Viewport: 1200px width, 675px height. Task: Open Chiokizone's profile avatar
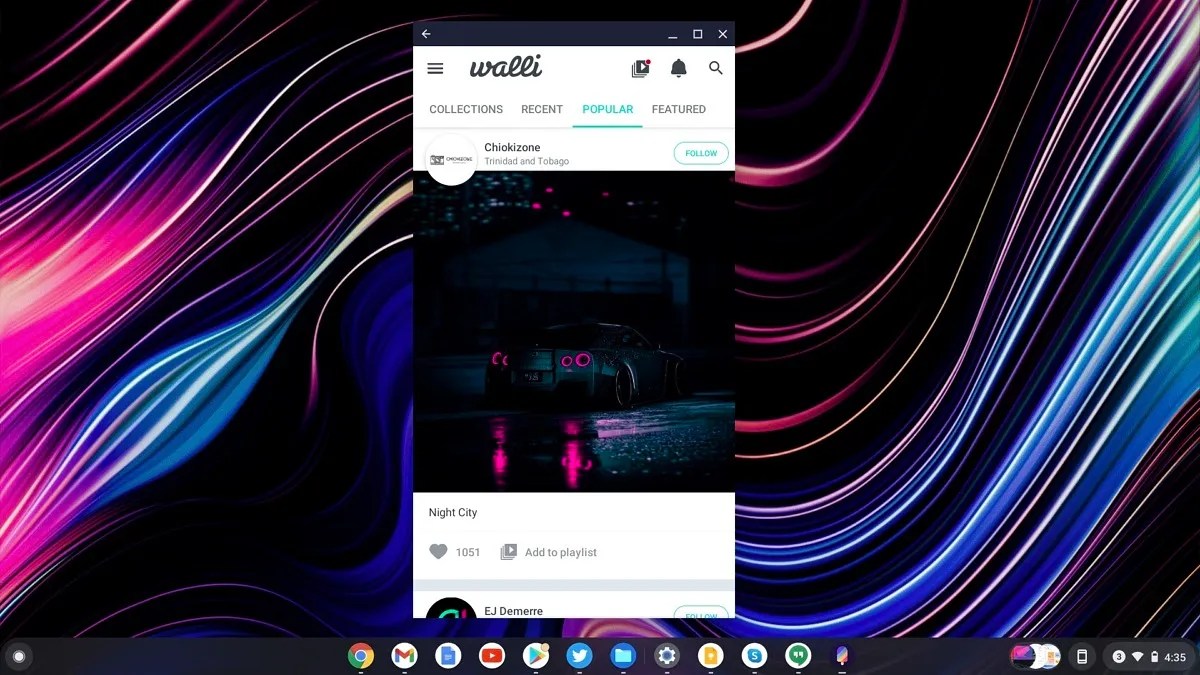[451, 158]
